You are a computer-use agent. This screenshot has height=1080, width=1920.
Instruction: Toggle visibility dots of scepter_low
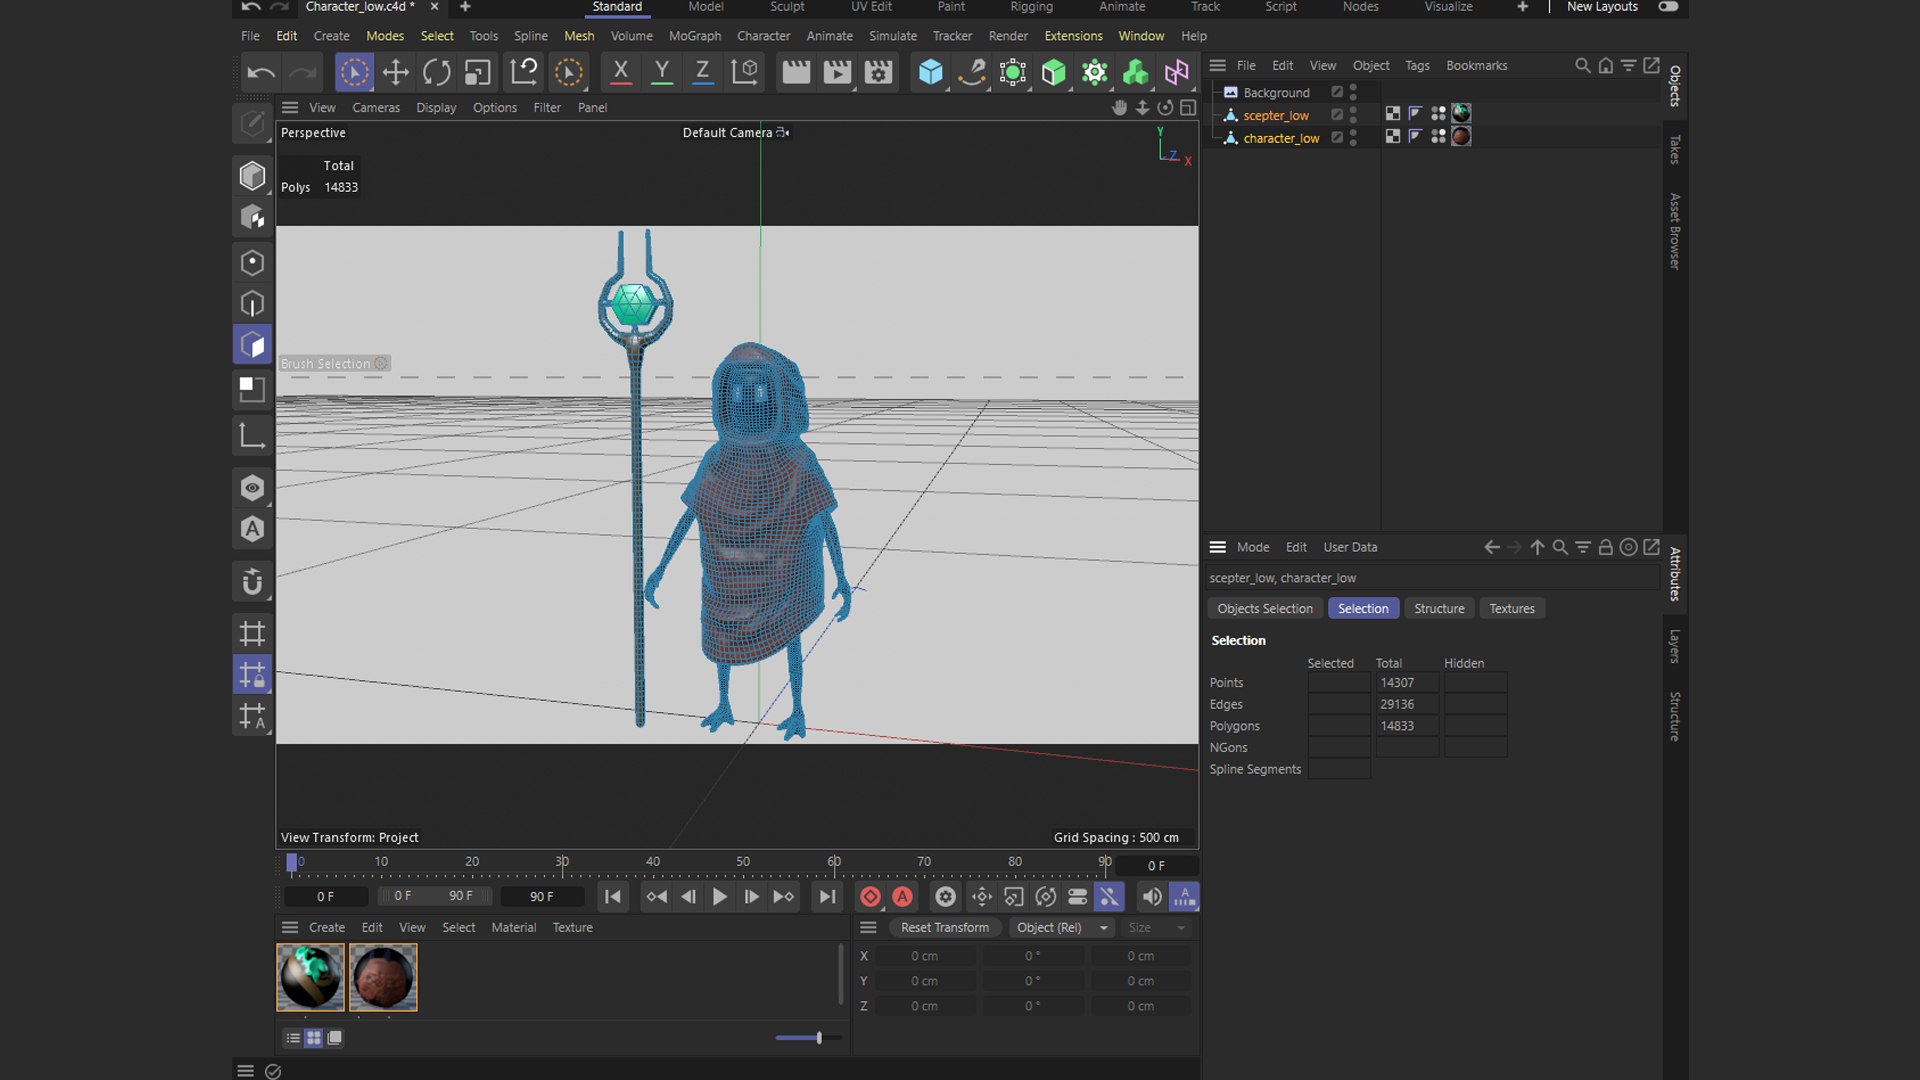tap(1353, 115)
